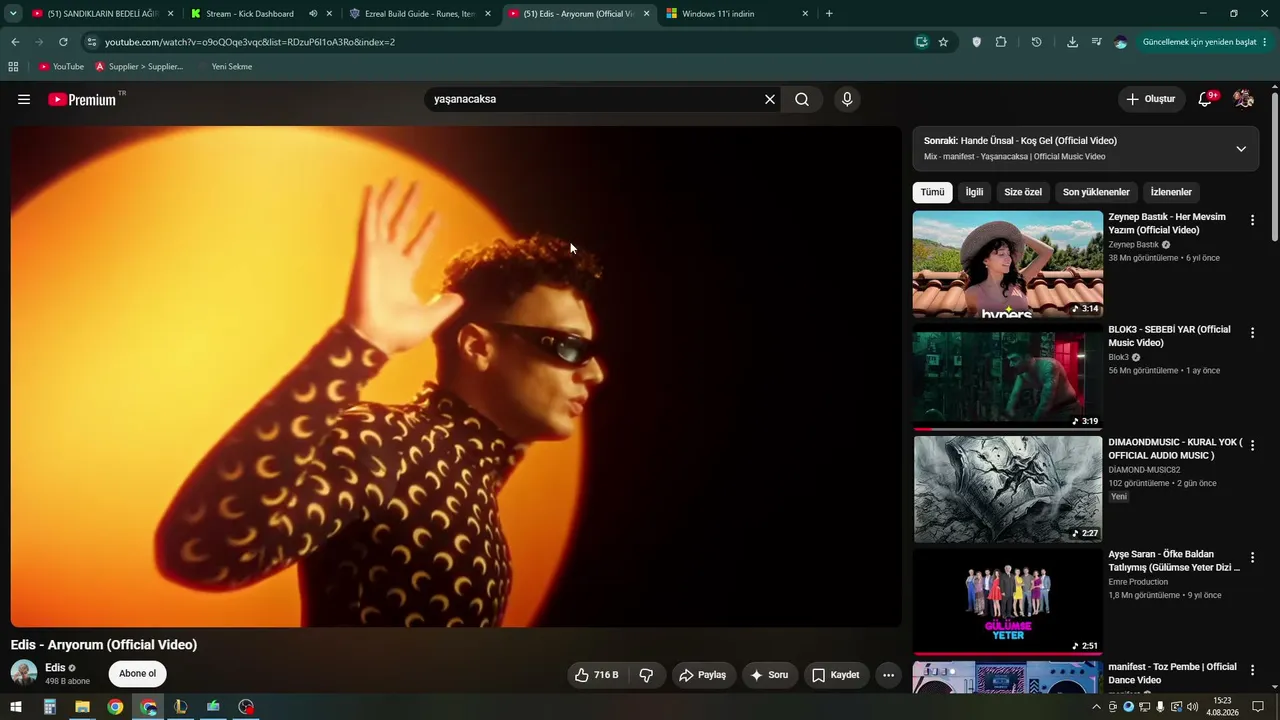Open File Explorer from the taskbar
The height and width of the screenshot is (720, 1280).
(82, 707)
